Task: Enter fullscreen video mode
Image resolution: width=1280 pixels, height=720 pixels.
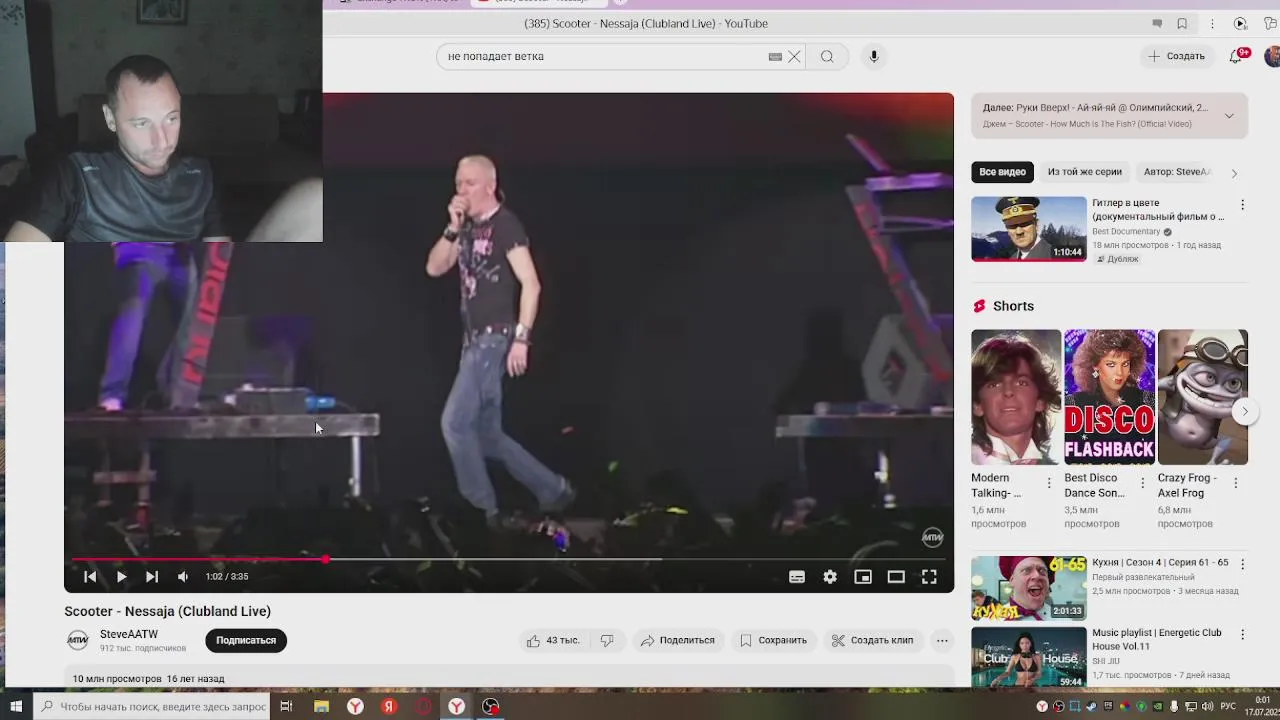Action: click(929, 577)
